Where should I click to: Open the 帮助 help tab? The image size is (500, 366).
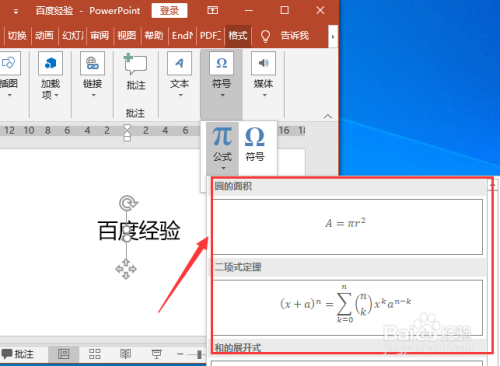[154, 35]
